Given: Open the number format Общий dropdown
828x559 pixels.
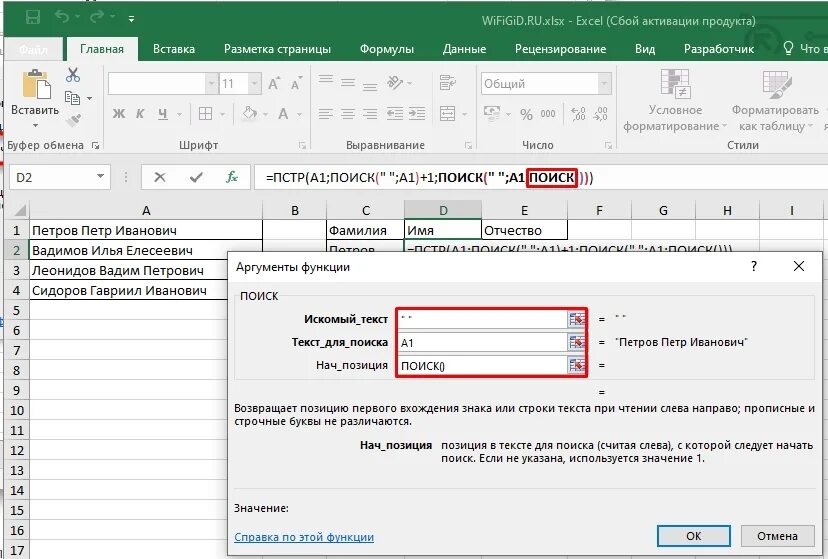Looking at the screenshot, I should tap(604, 83).
